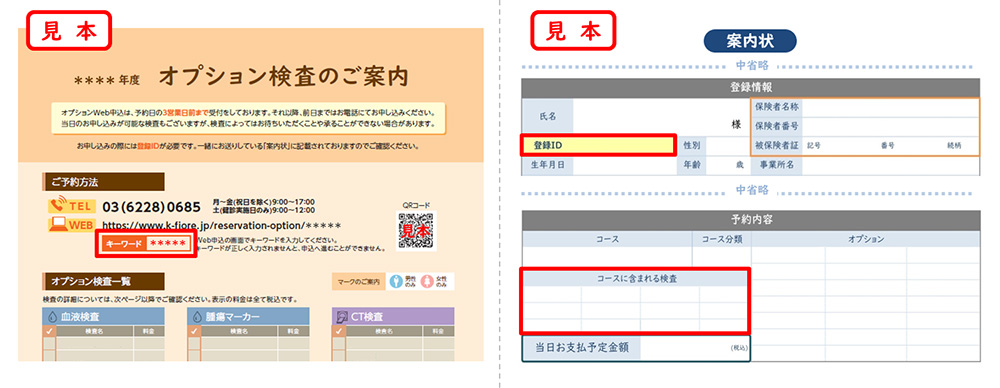This screenshot has width=1000, height=388.
Task: Click the 保険者番号 label
Action: 777,126
